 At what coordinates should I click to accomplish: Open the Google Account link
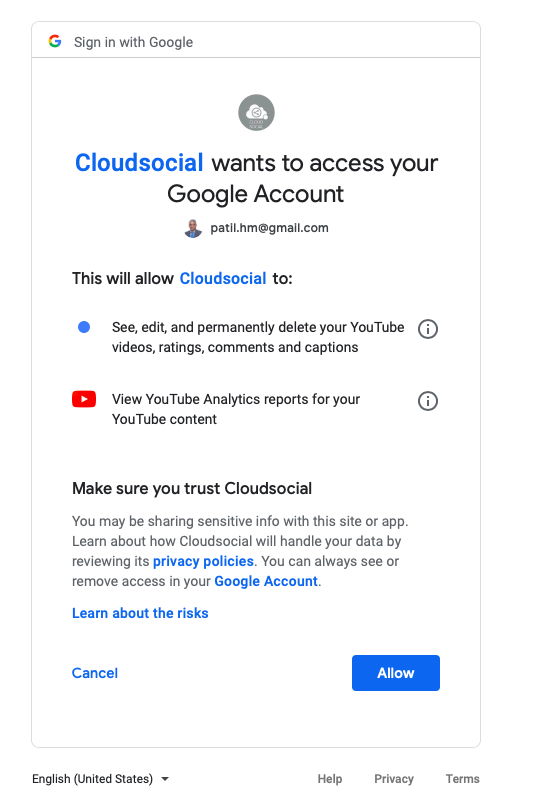click(x=266, y=581)
